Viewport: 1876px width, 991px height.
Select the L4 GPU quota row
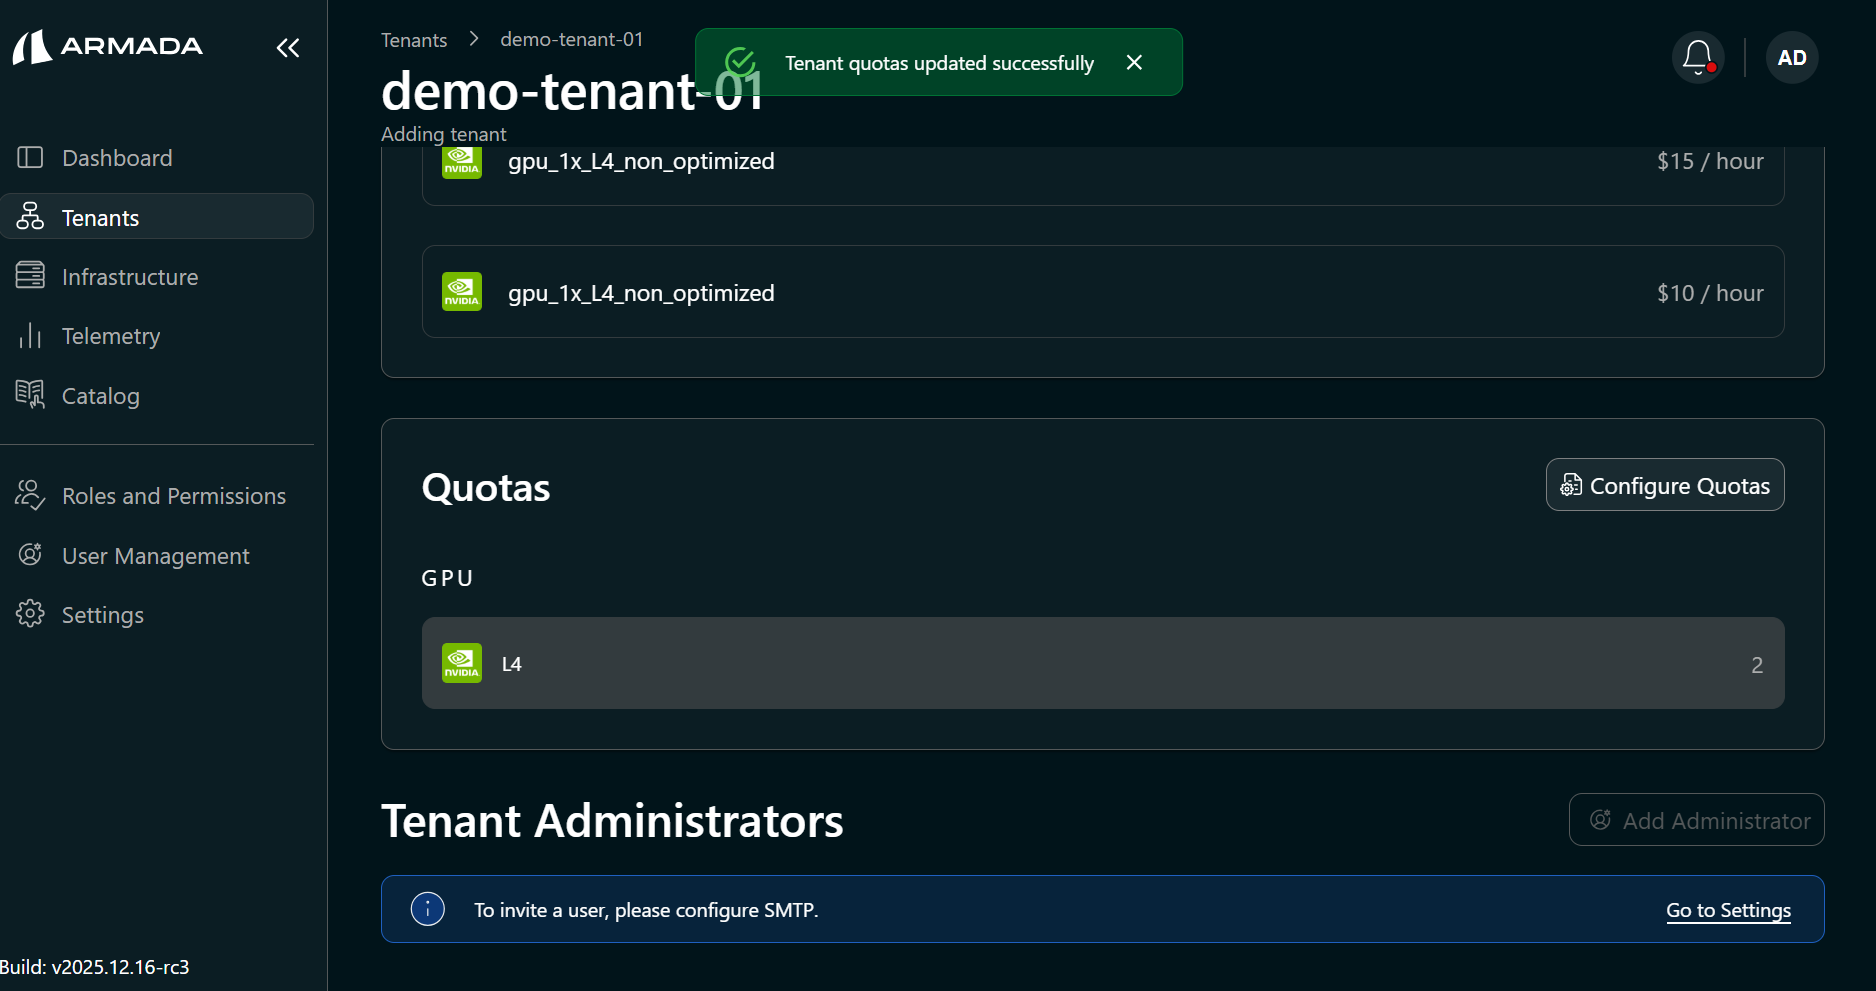click(x=1102, y=664)
